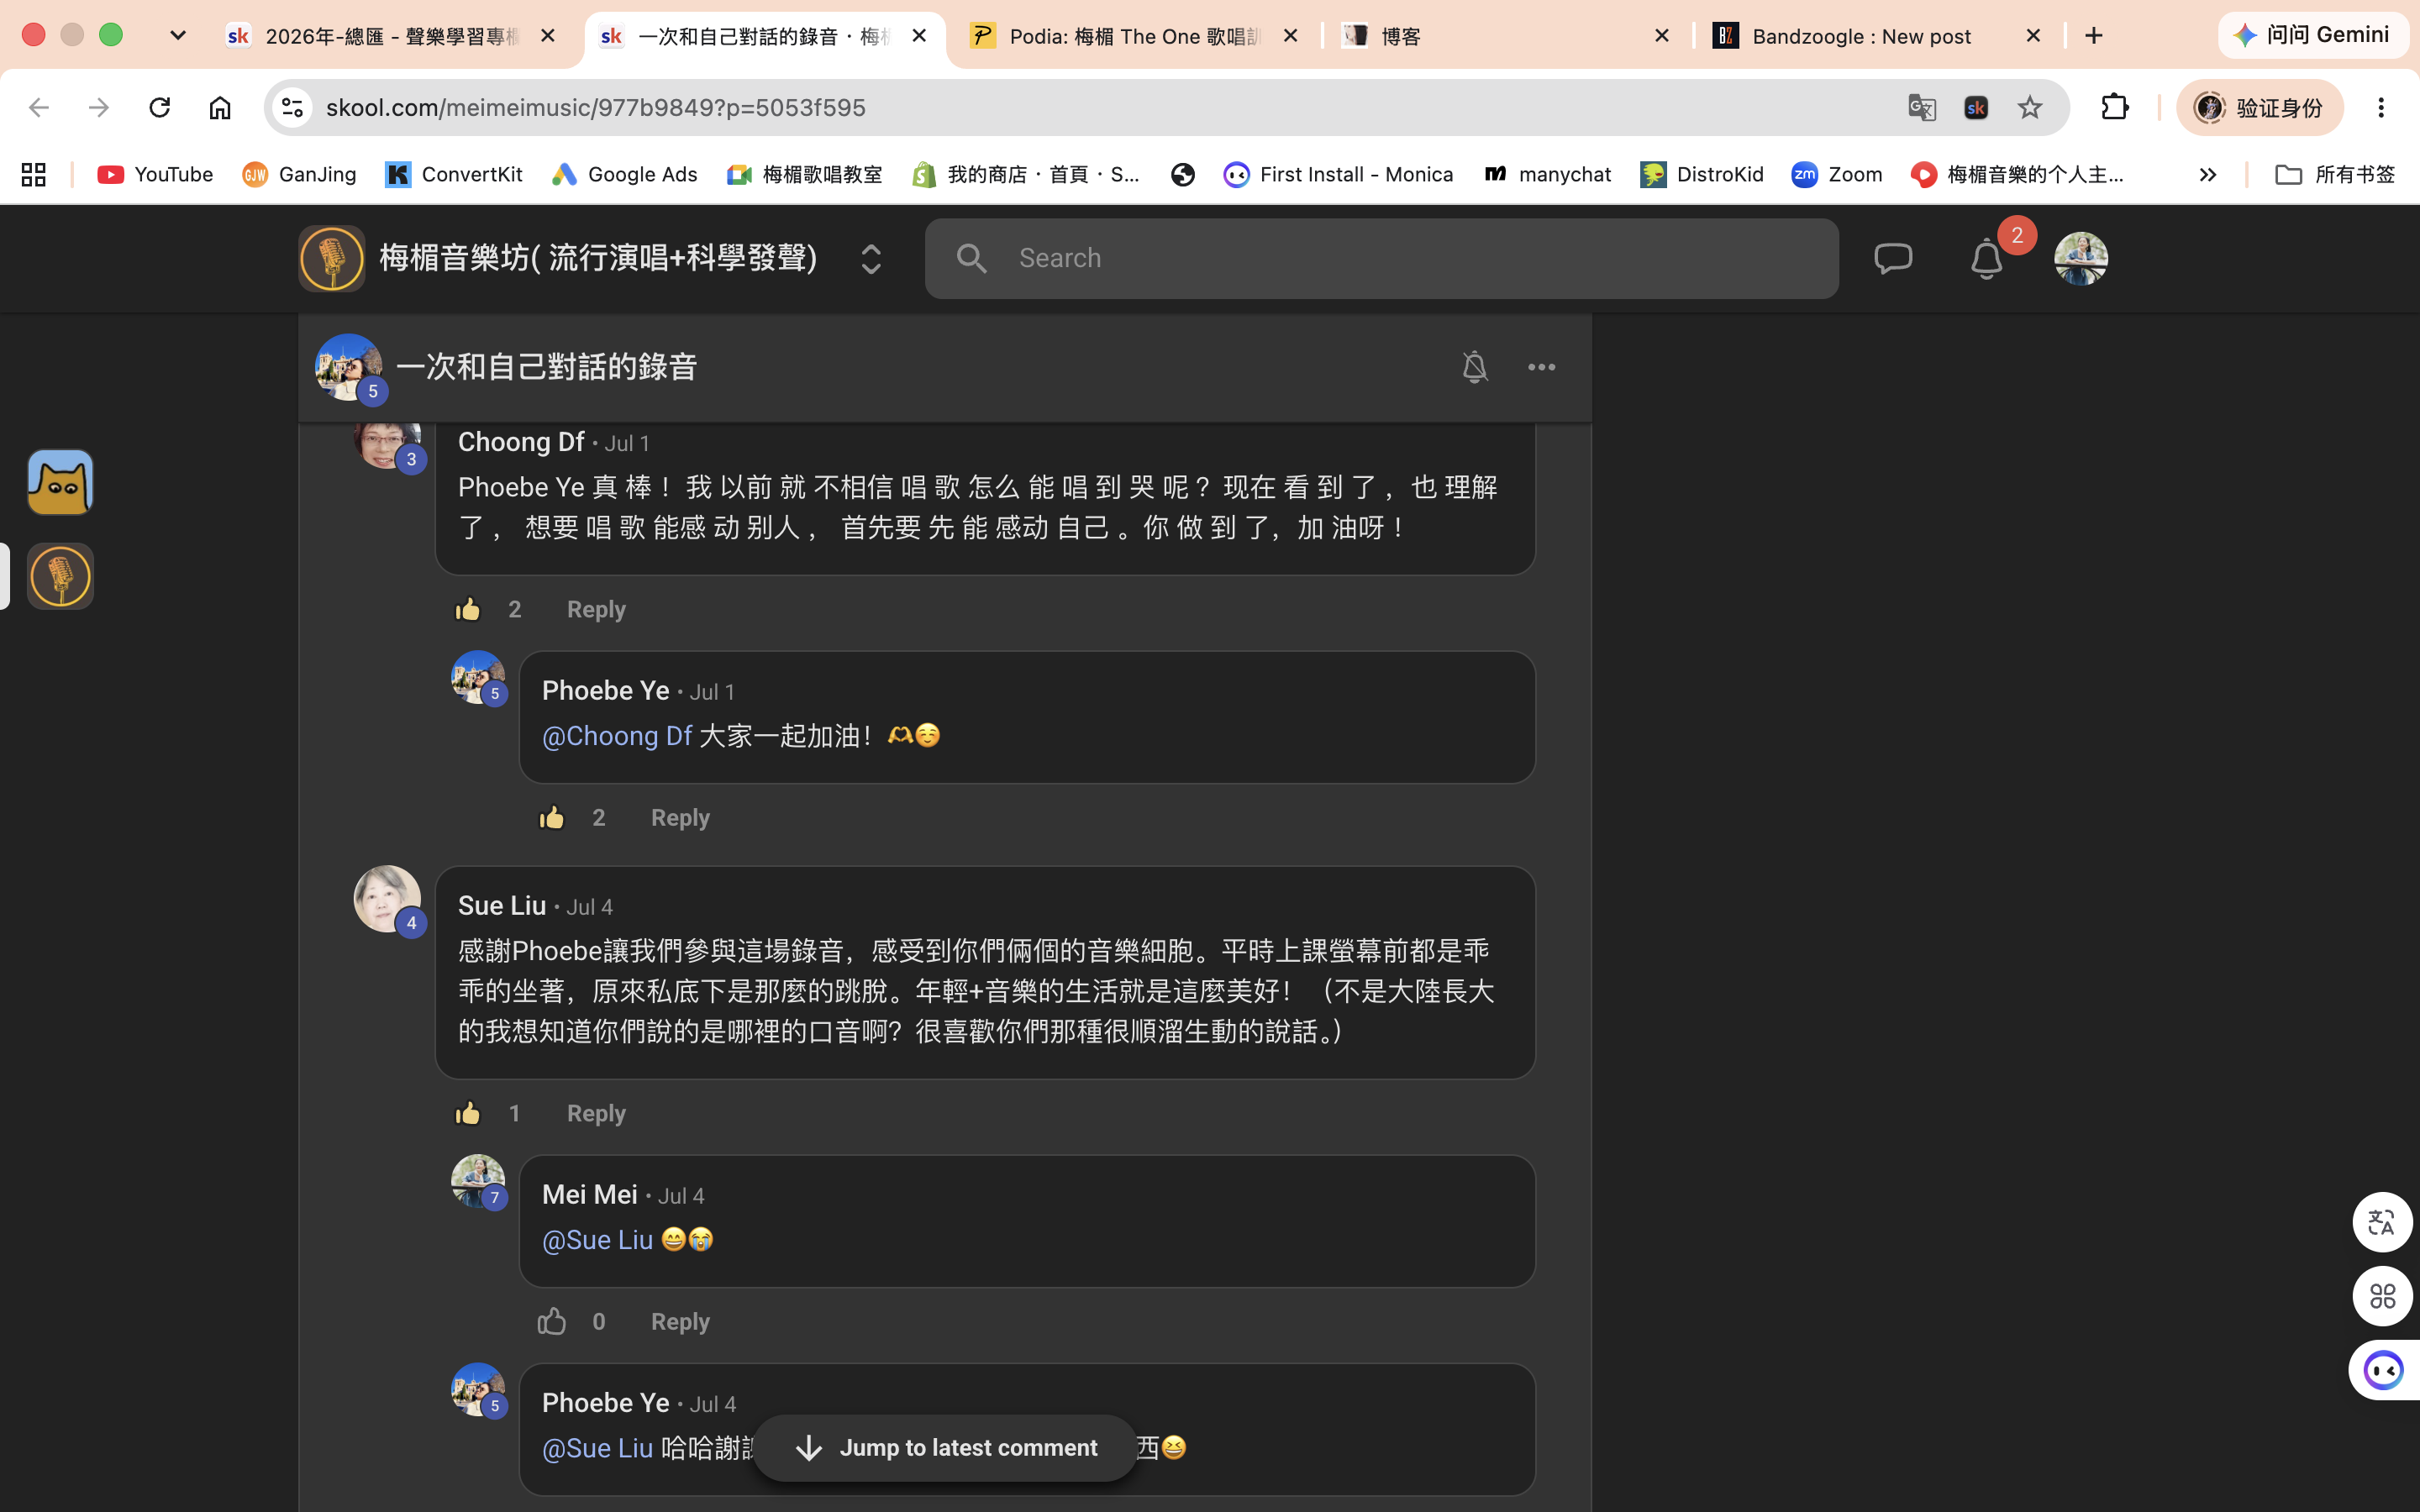Open a new browser tab
2420x1512 pixels.
(x=2093, y=36)
